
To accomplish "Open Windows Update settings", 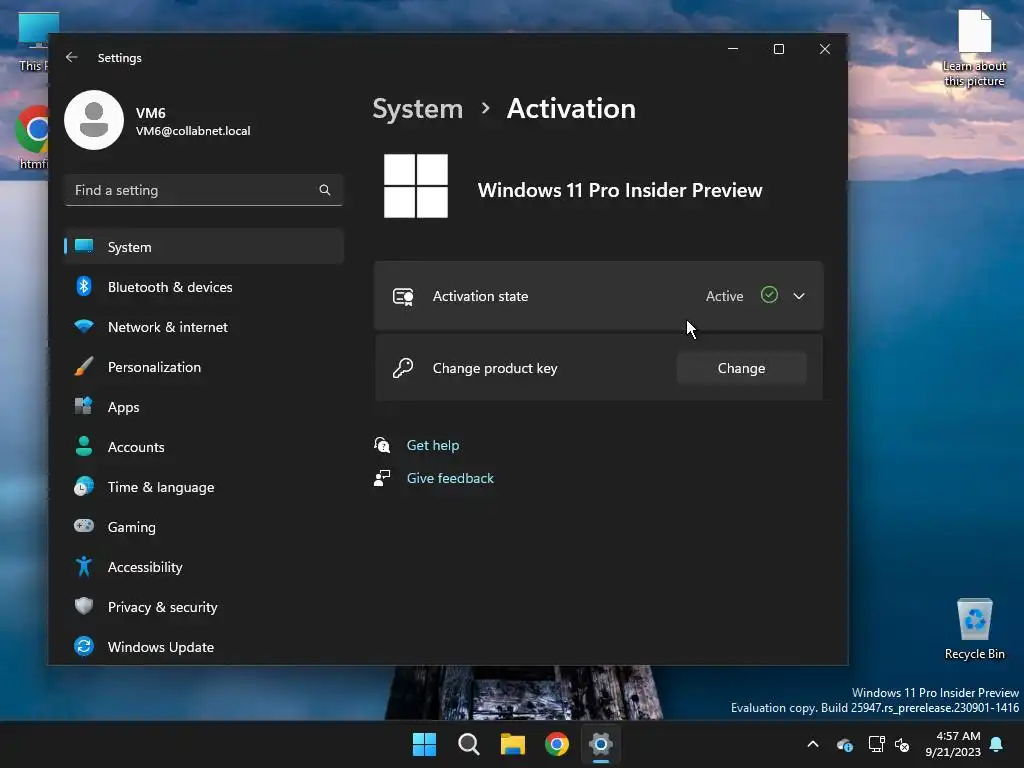I will click(x=204, y=647).
